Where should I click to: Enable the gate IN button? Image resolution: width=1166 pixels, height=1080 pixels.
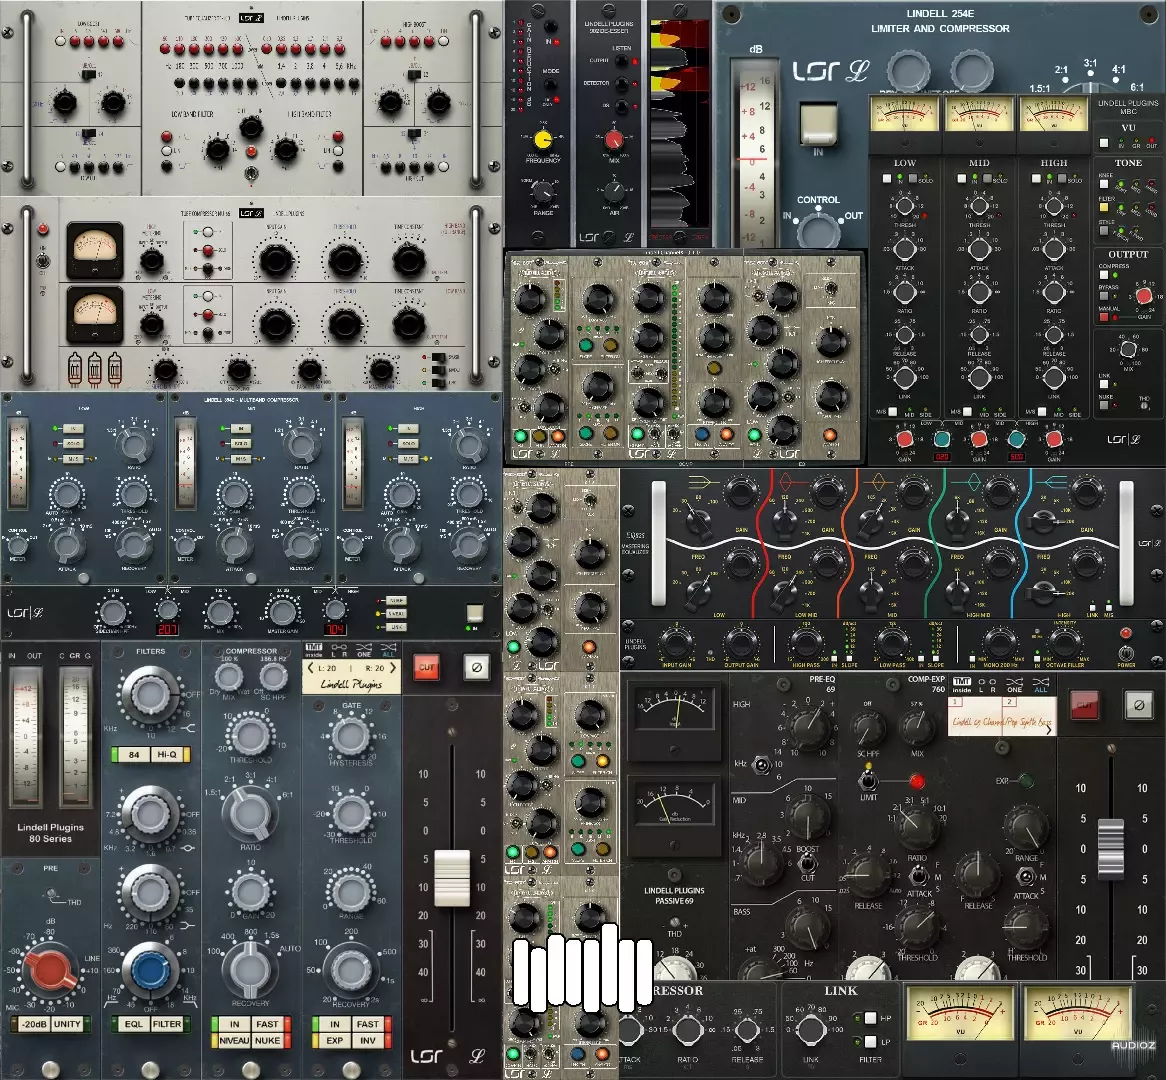pos(335,1024)
